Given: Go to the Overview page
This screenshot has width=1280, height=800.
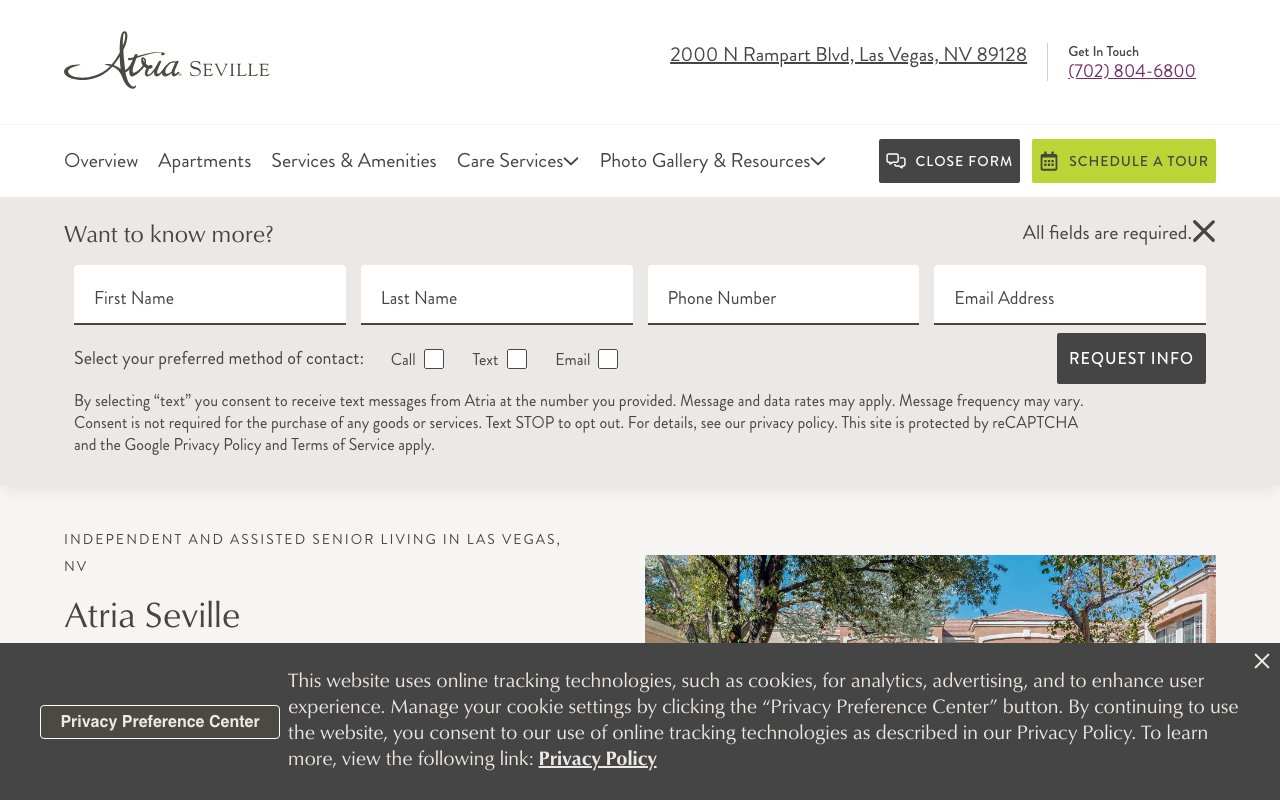Looking at the screenshot, I should click(x=101, y=161).
